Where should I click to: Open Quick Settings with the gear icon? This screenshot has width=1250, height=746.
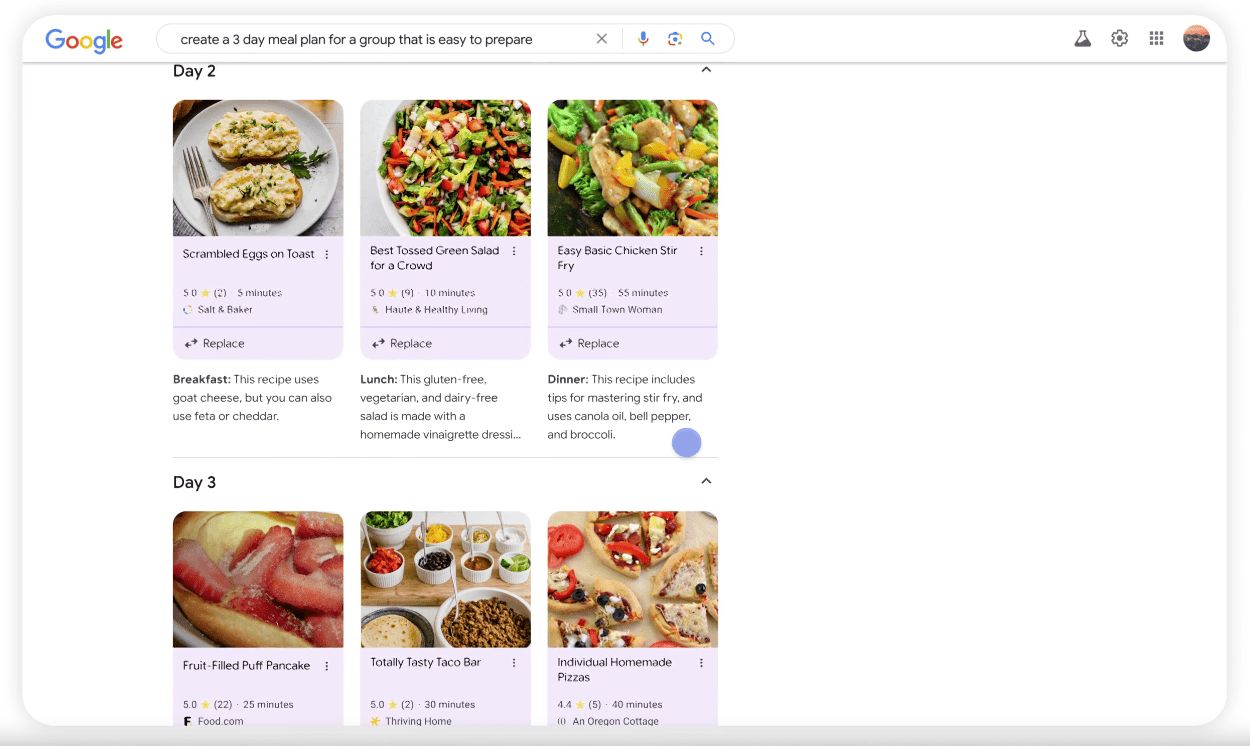[1120, 38]
